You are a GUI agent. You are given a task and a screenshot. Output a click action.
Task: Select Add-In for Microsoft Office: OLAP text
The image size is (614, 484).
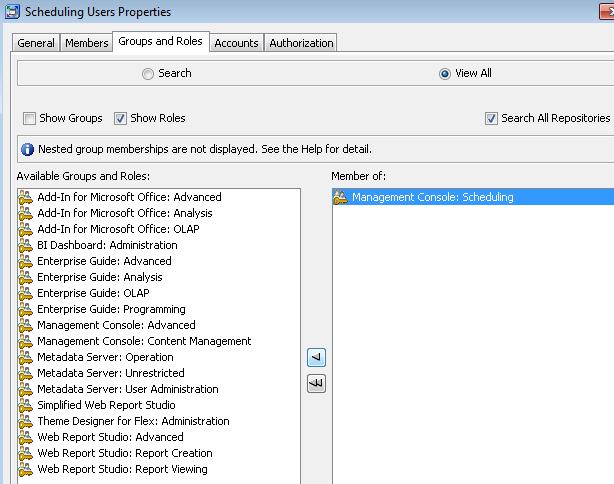(118, 229)
